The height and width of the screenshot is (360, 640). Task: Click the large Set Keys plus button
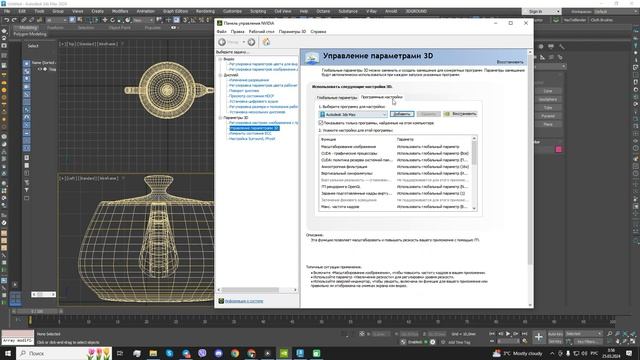coord(538,337)
